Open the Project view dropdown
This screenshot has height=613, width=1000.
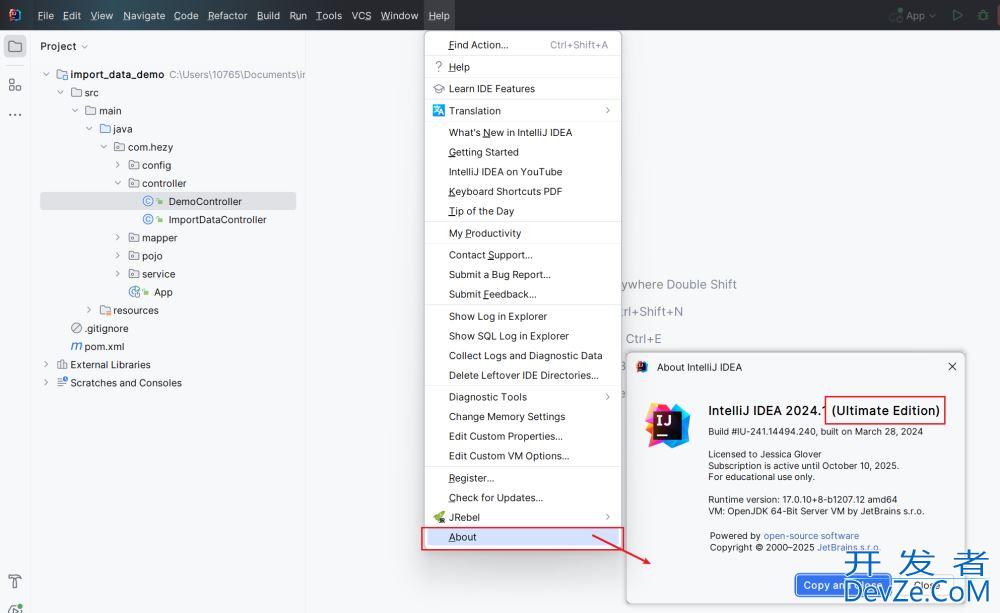64,47
